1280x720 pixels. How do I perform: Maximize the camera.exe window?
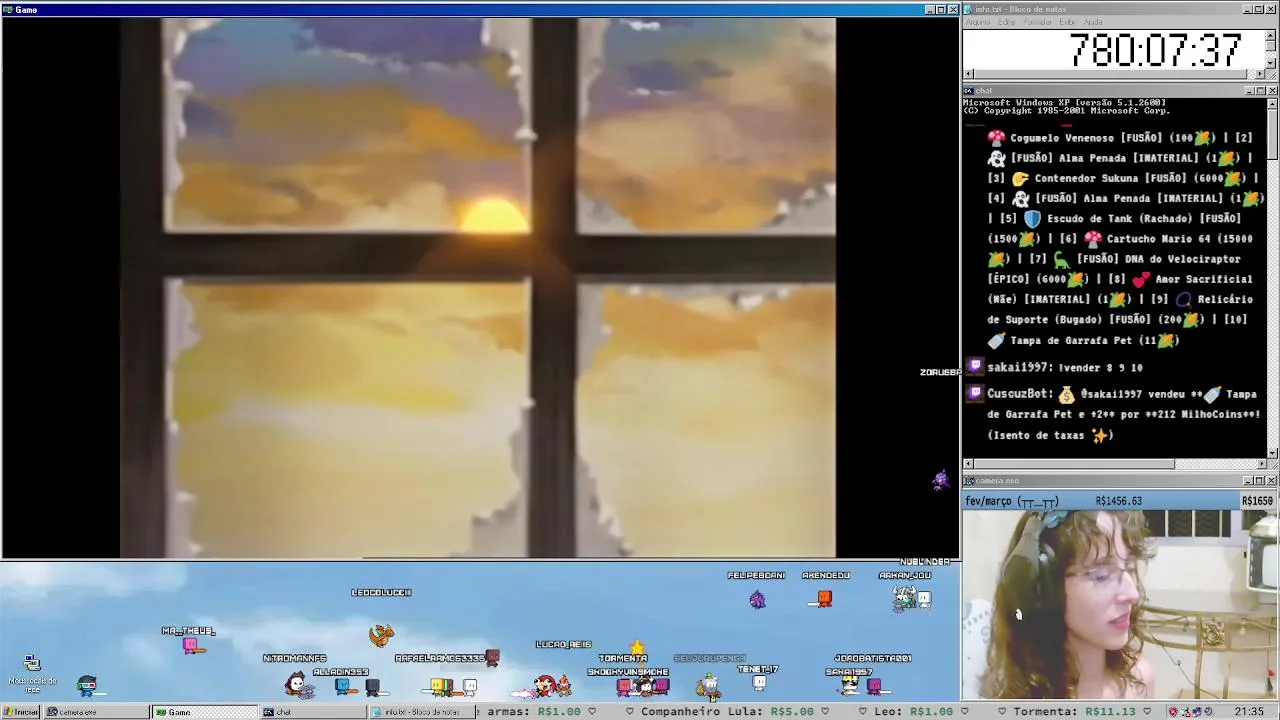point(1259,481)
